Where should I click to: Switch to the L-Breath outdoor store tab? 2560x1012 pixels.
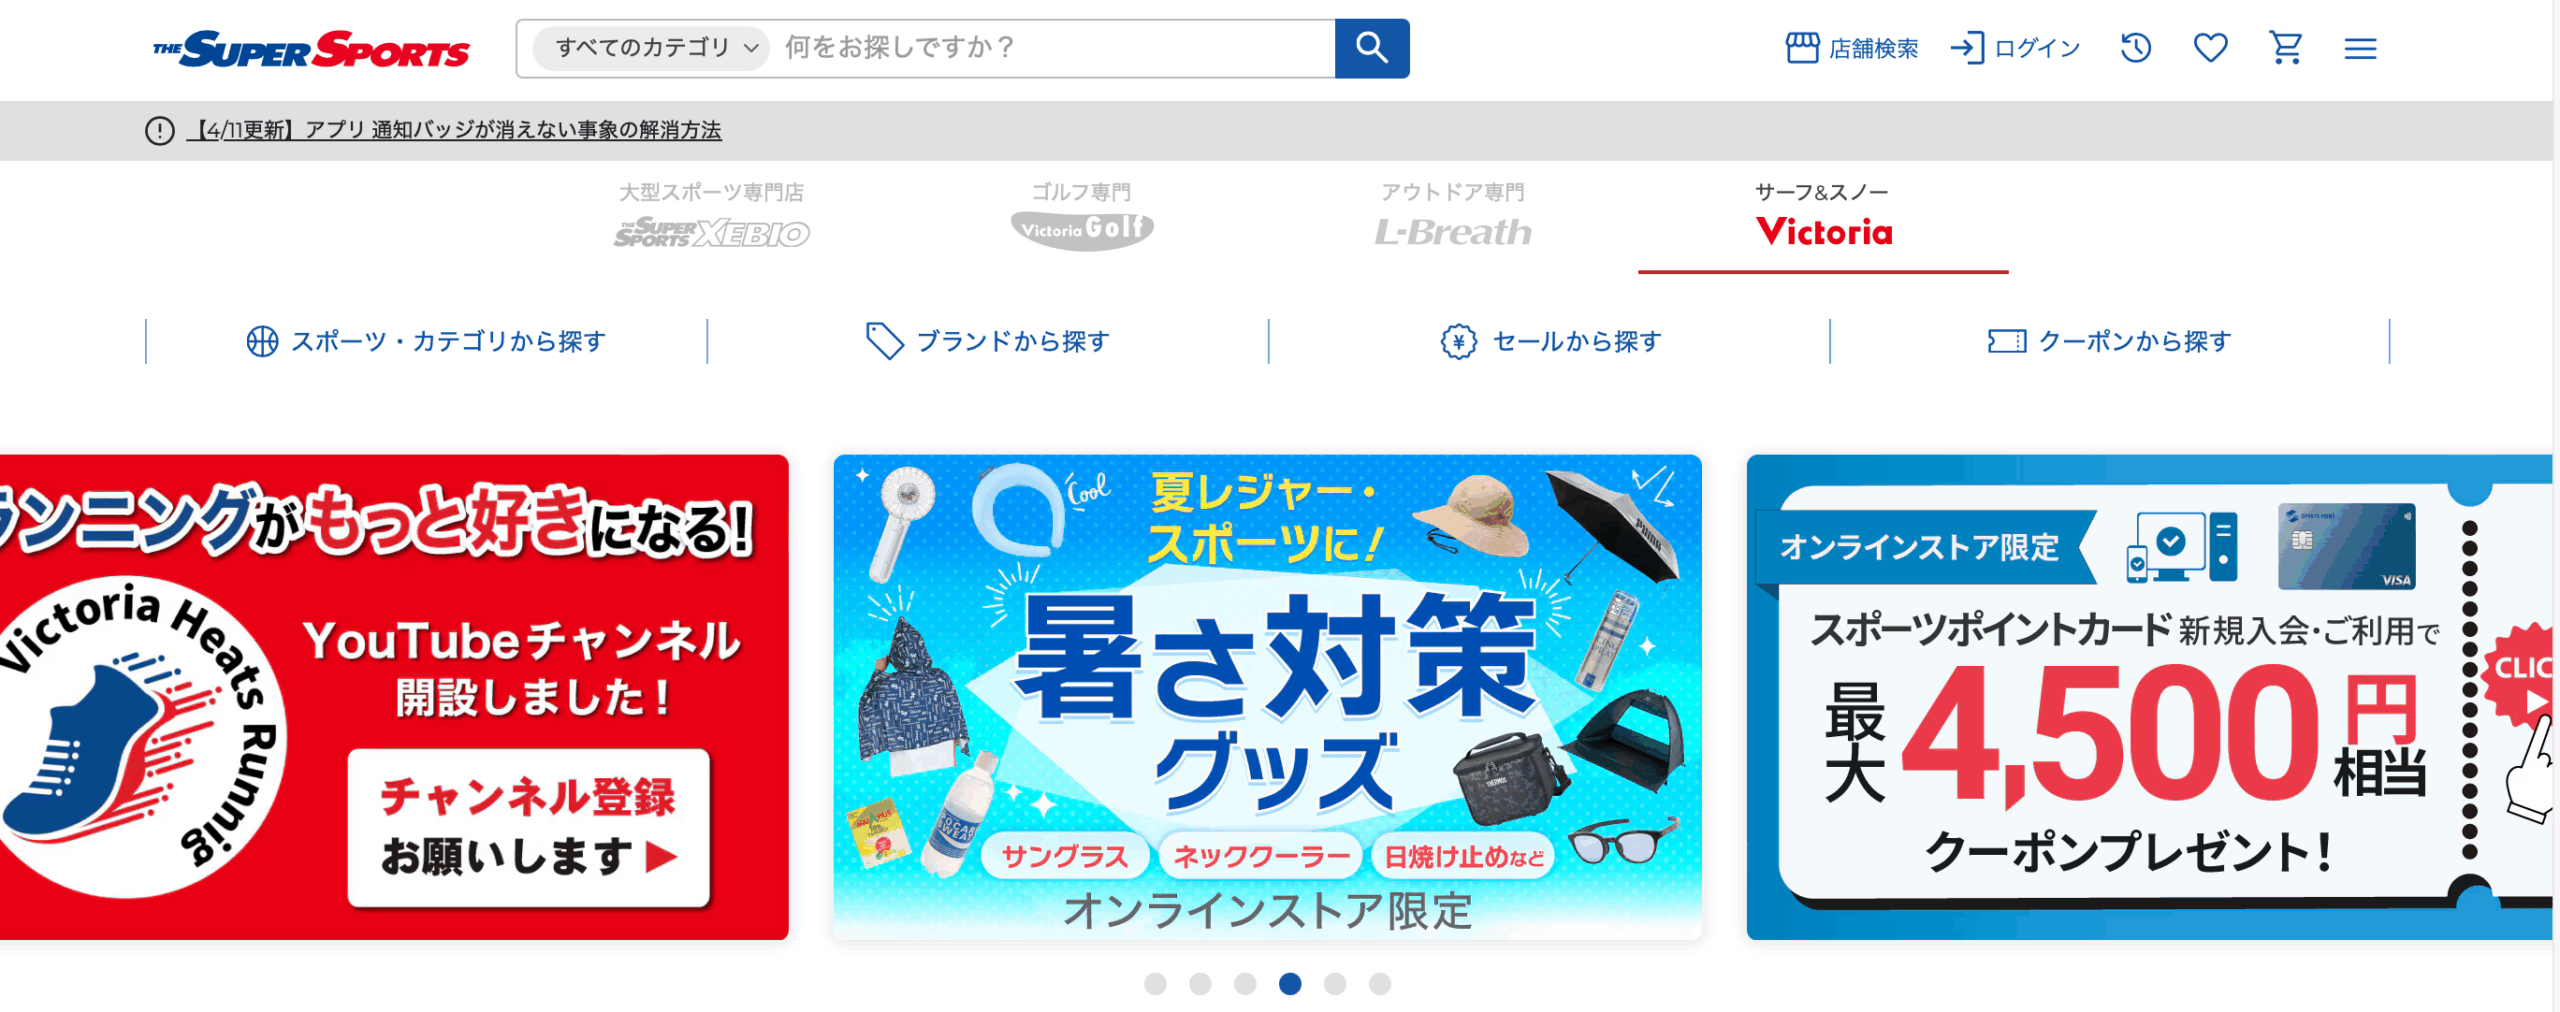(x=1452, y=217)
